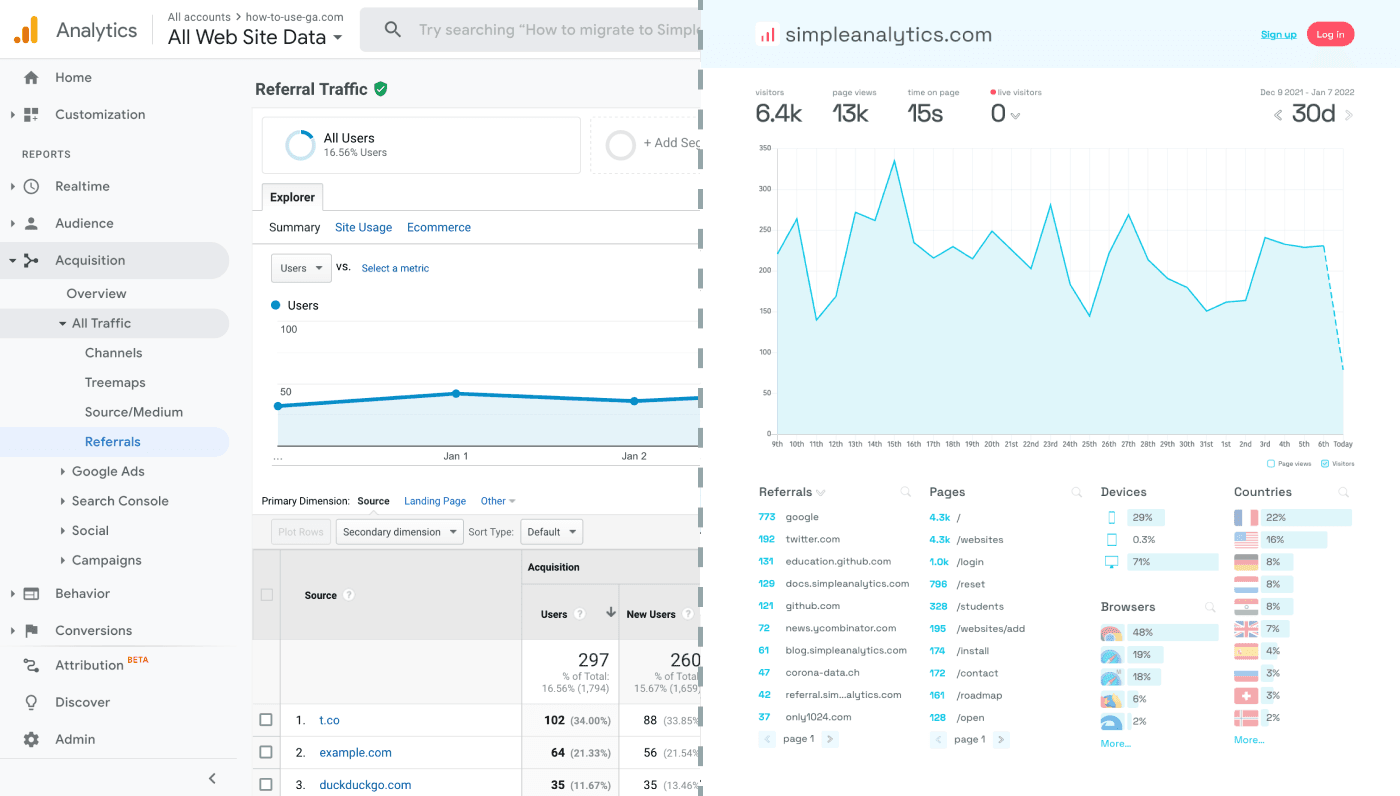The image size is (1400, 796).
Task: Click the Log in button
Action: (1330, 33)
